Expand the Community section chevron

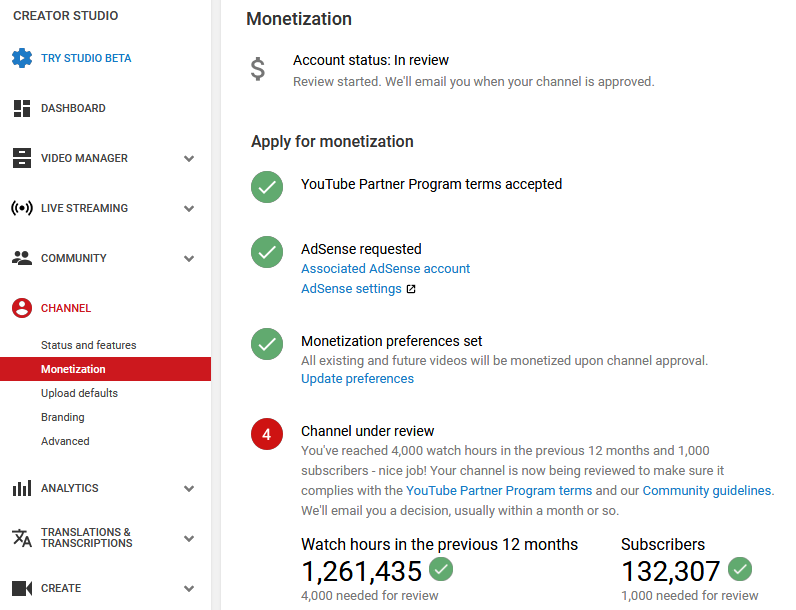pos(189,258)
